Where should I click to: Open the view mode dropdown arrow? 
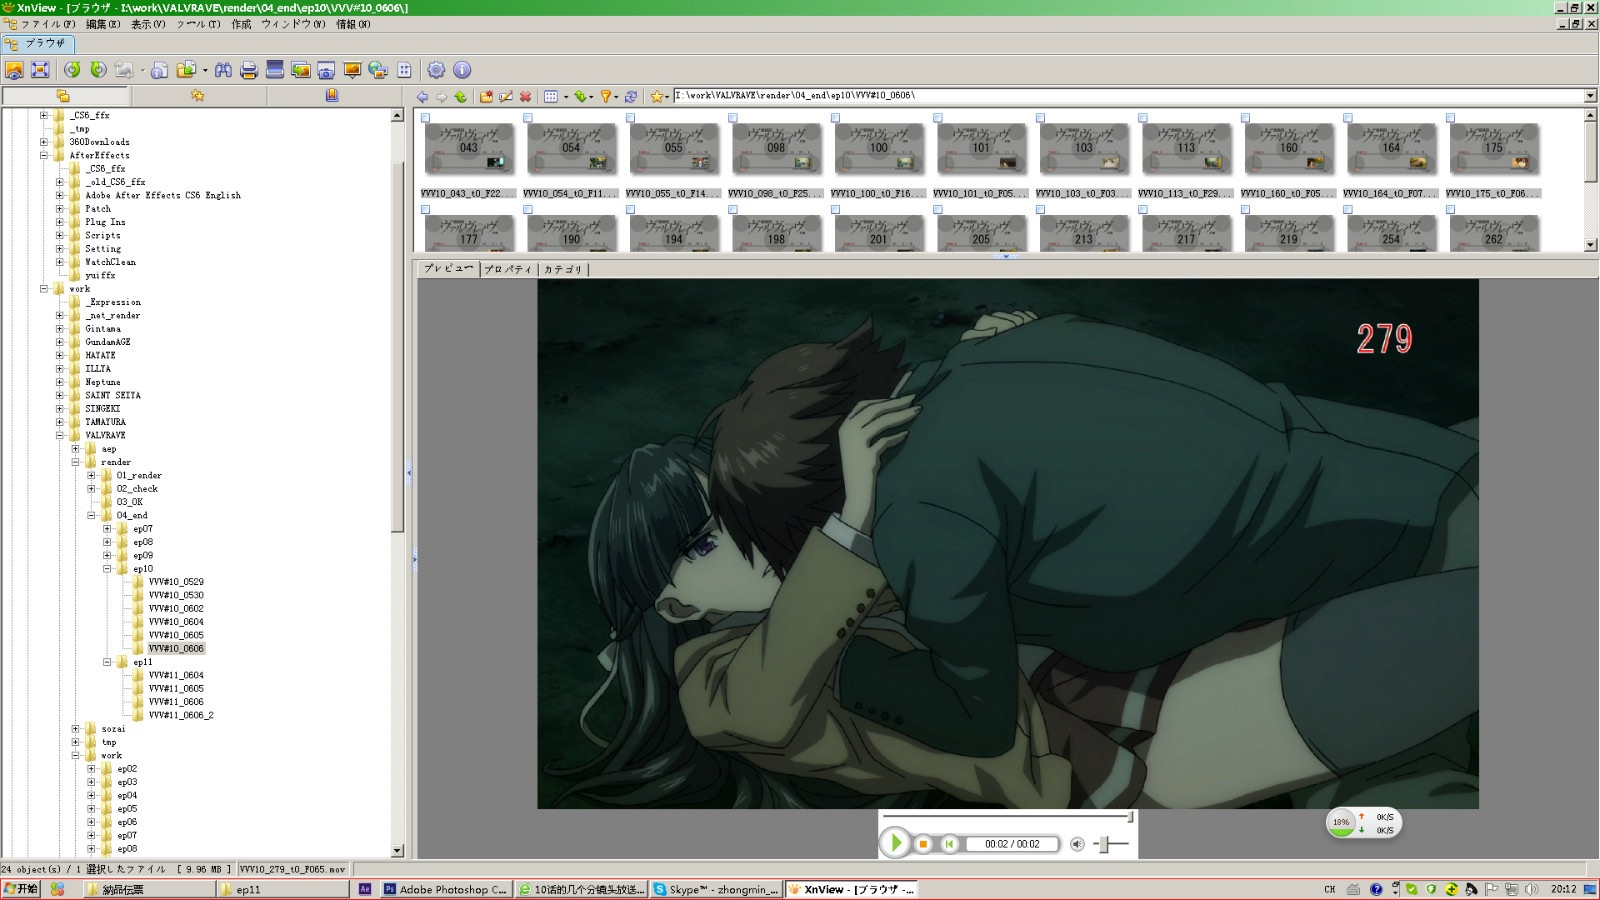click(566, 97)
